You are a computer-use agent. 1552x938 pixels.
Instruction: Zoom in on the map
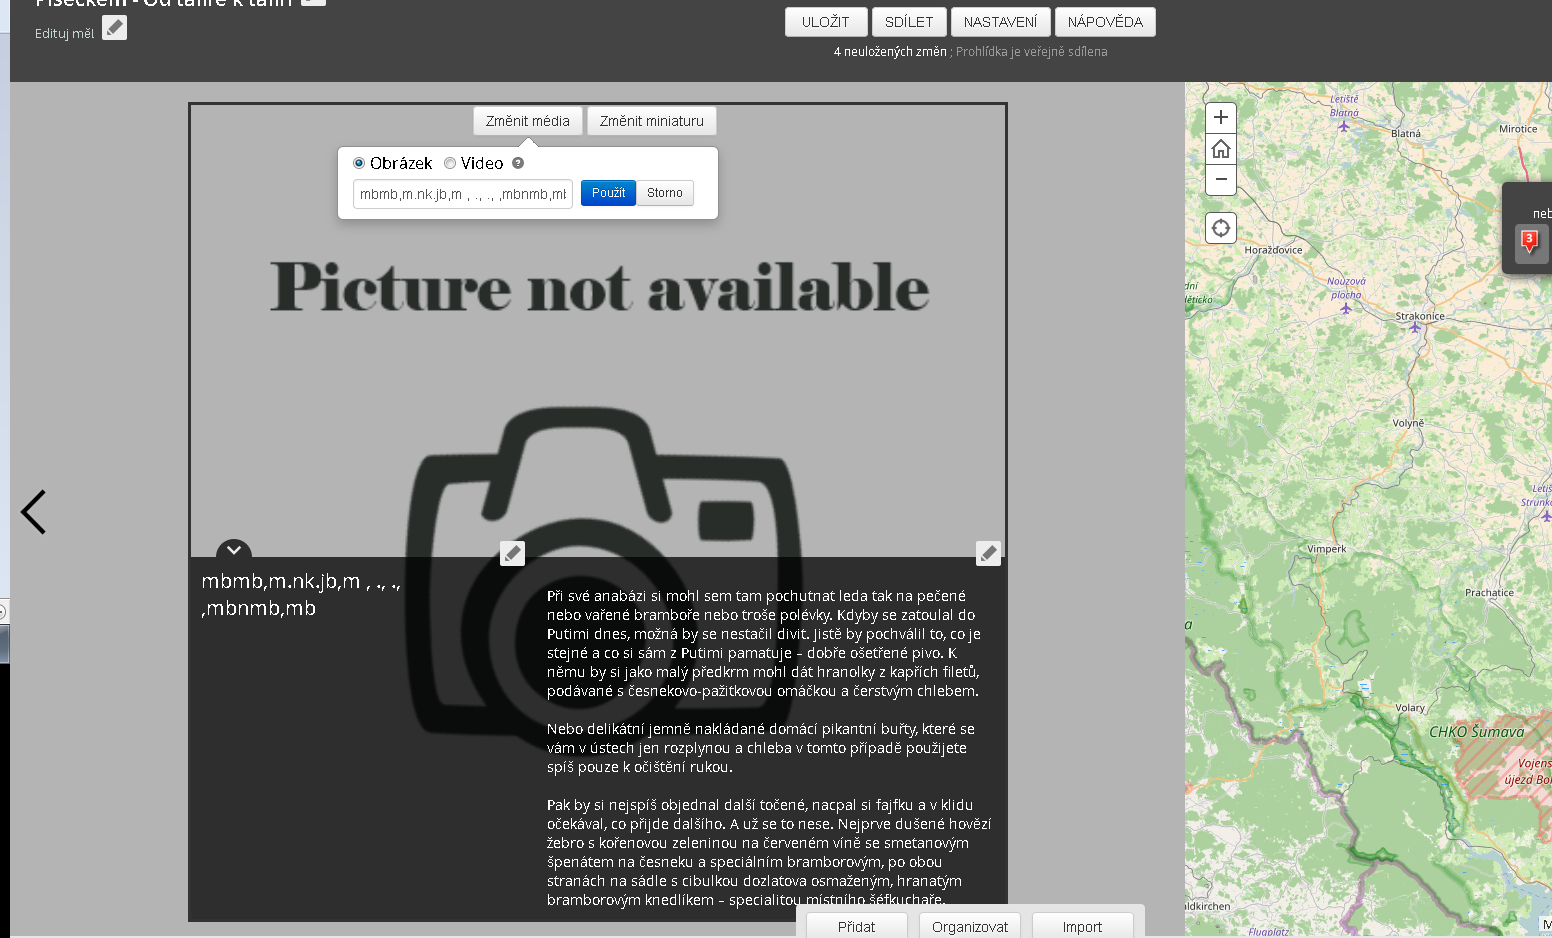(x=1221, y=117)
